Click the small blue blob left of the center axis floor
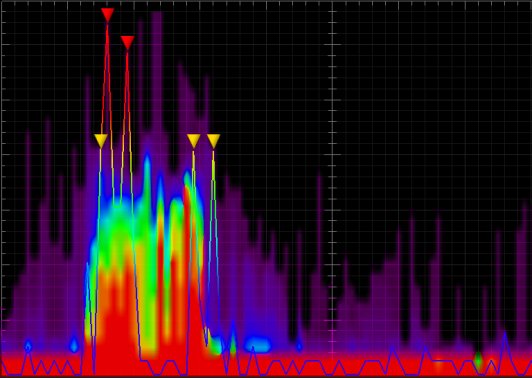532x378 pixels. point(299,346)
